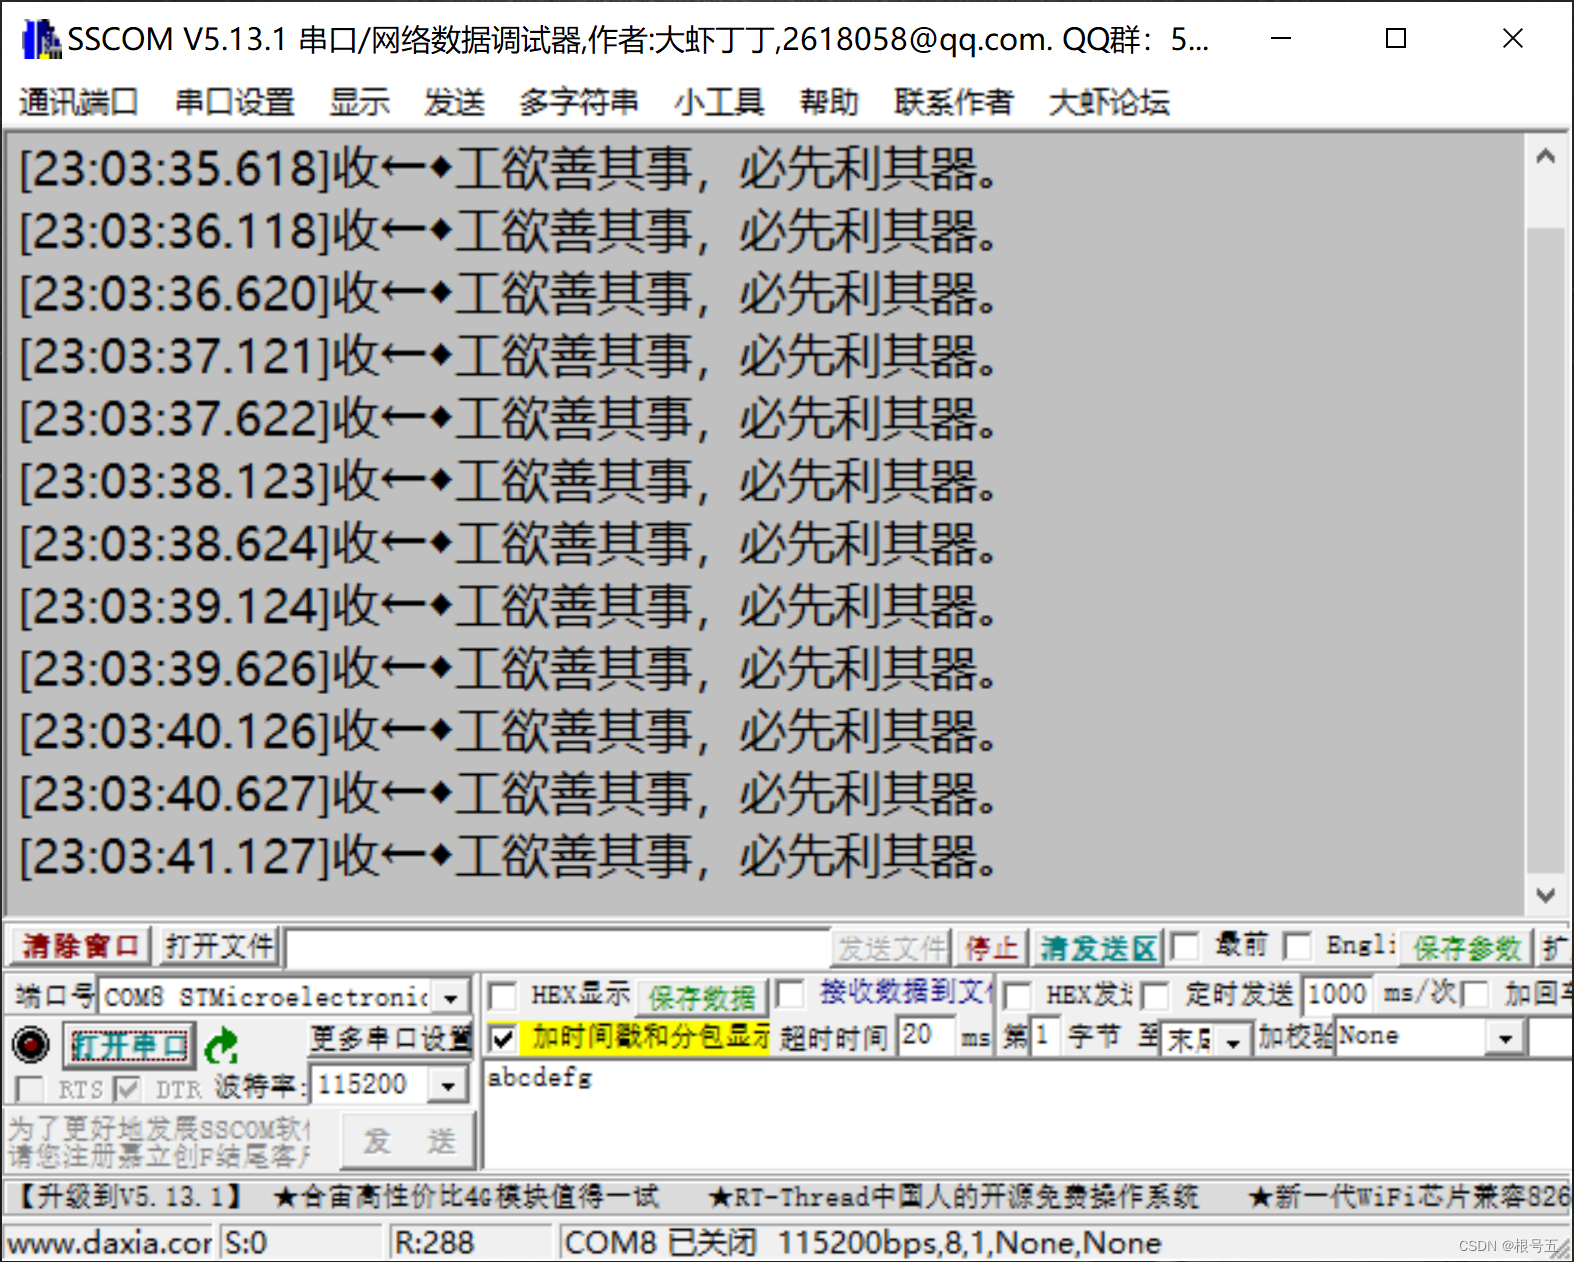Click the green refresh ports arrow icon
This screenshot has width=1574, height=1262.
click(222, 1046)
